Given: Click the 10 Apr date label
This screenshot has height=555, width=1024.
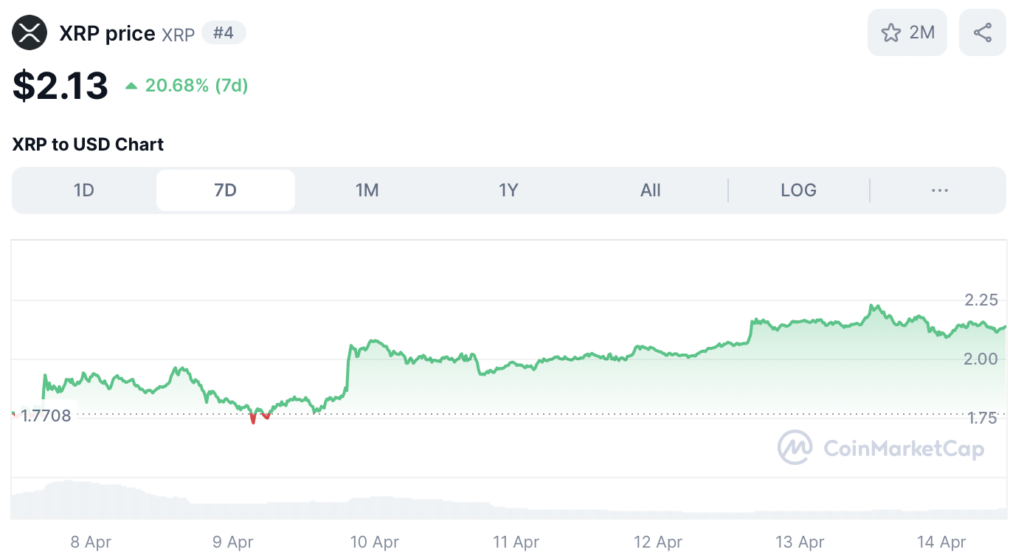Looking at the screenshot, I should [x=374, y=542].
